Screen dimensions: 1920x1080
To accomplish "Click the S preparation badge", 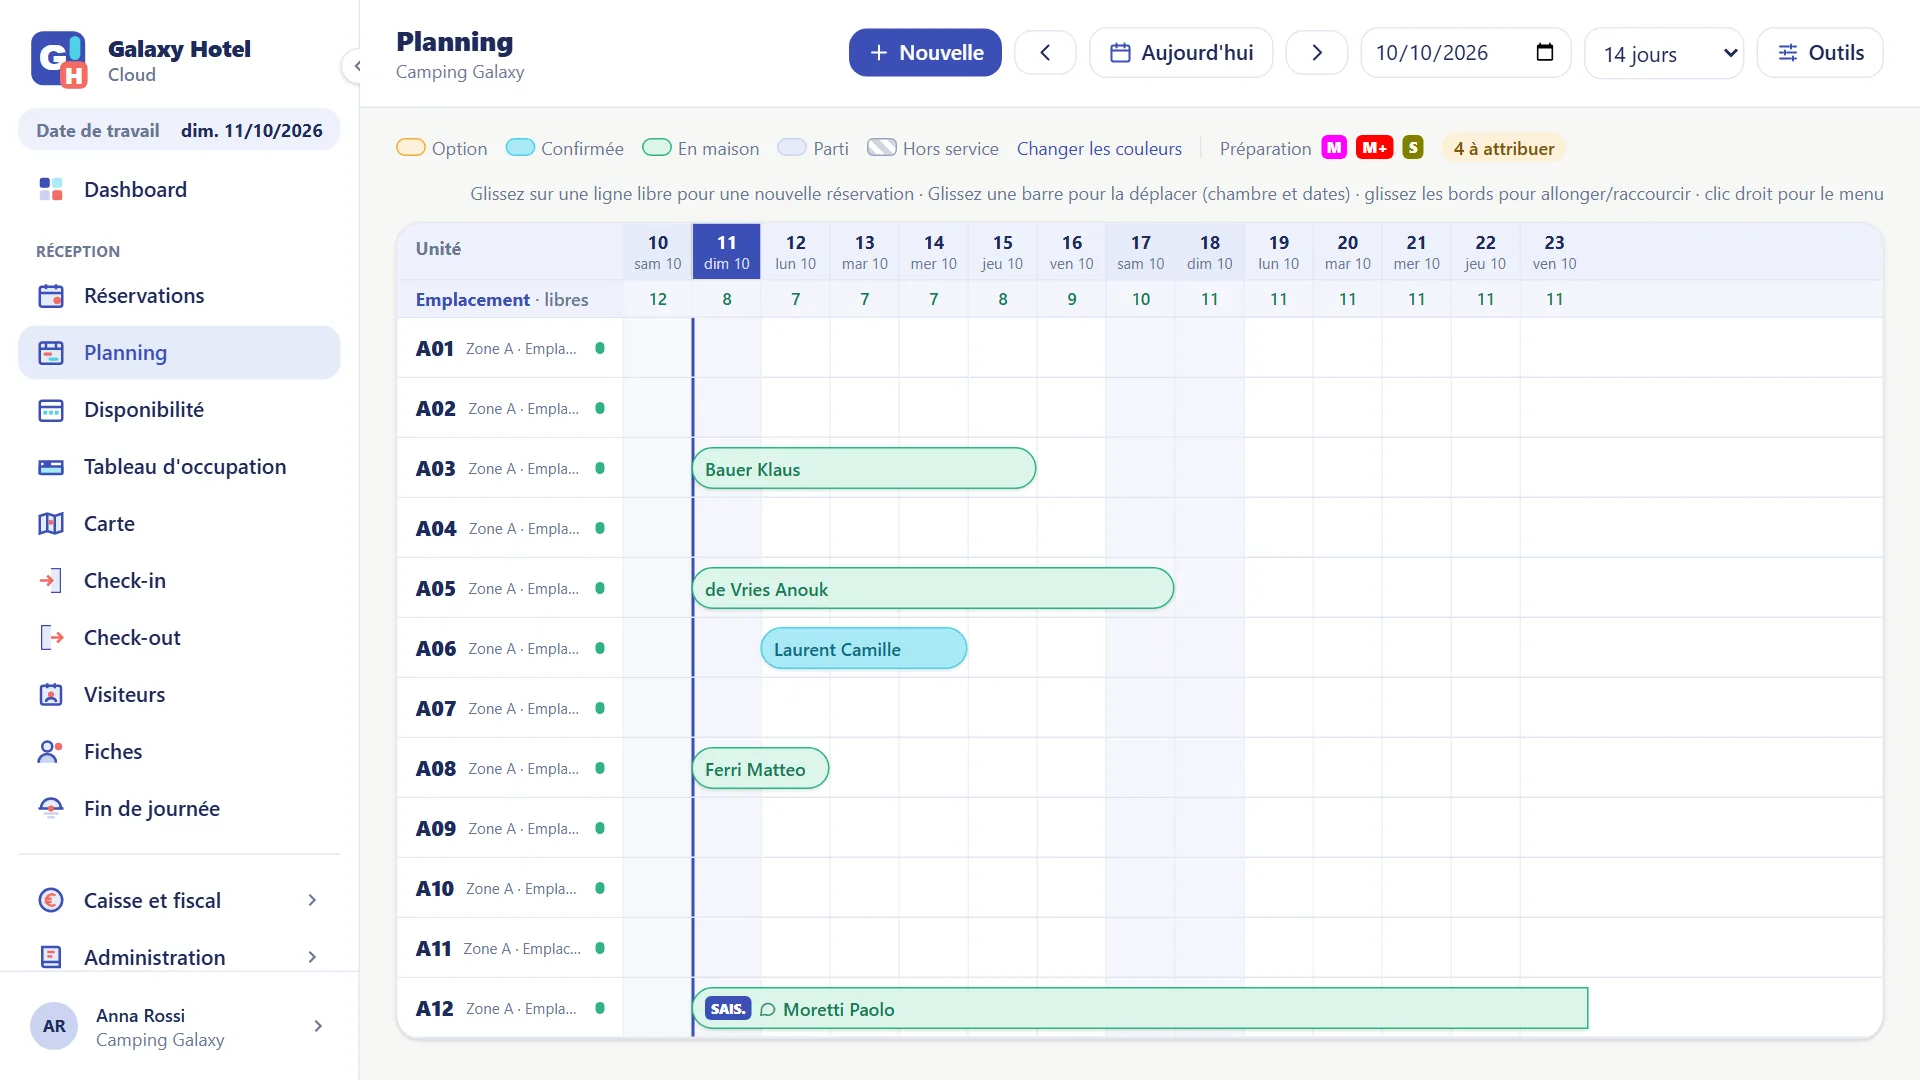I will pos(1413,148).
